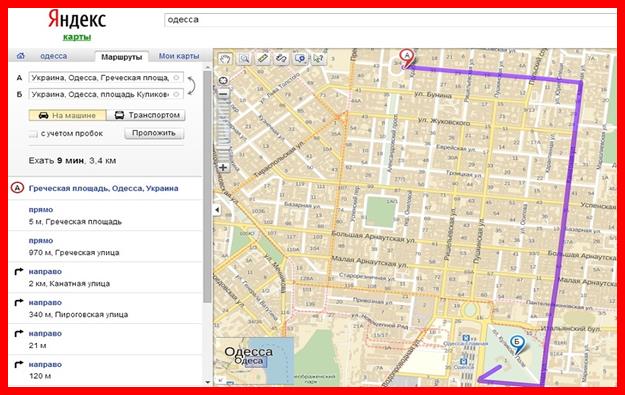Click the 340 м, Пироговская улица text
Viewport: 625px width, 395px height.
(78, 314)
